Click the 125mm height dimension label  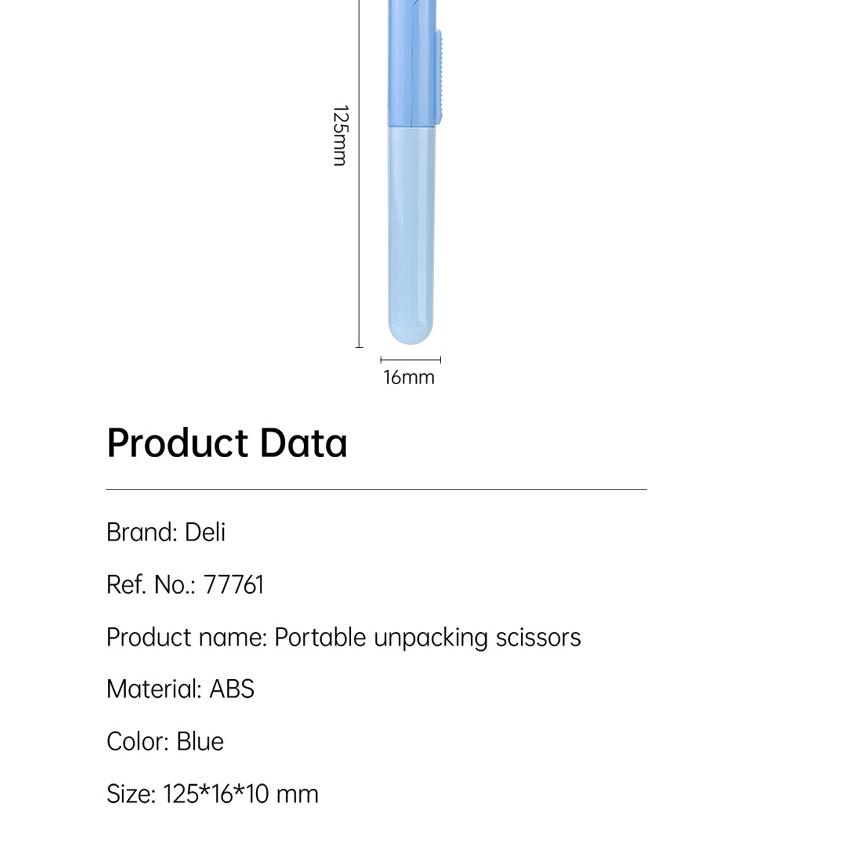[340, 135]
